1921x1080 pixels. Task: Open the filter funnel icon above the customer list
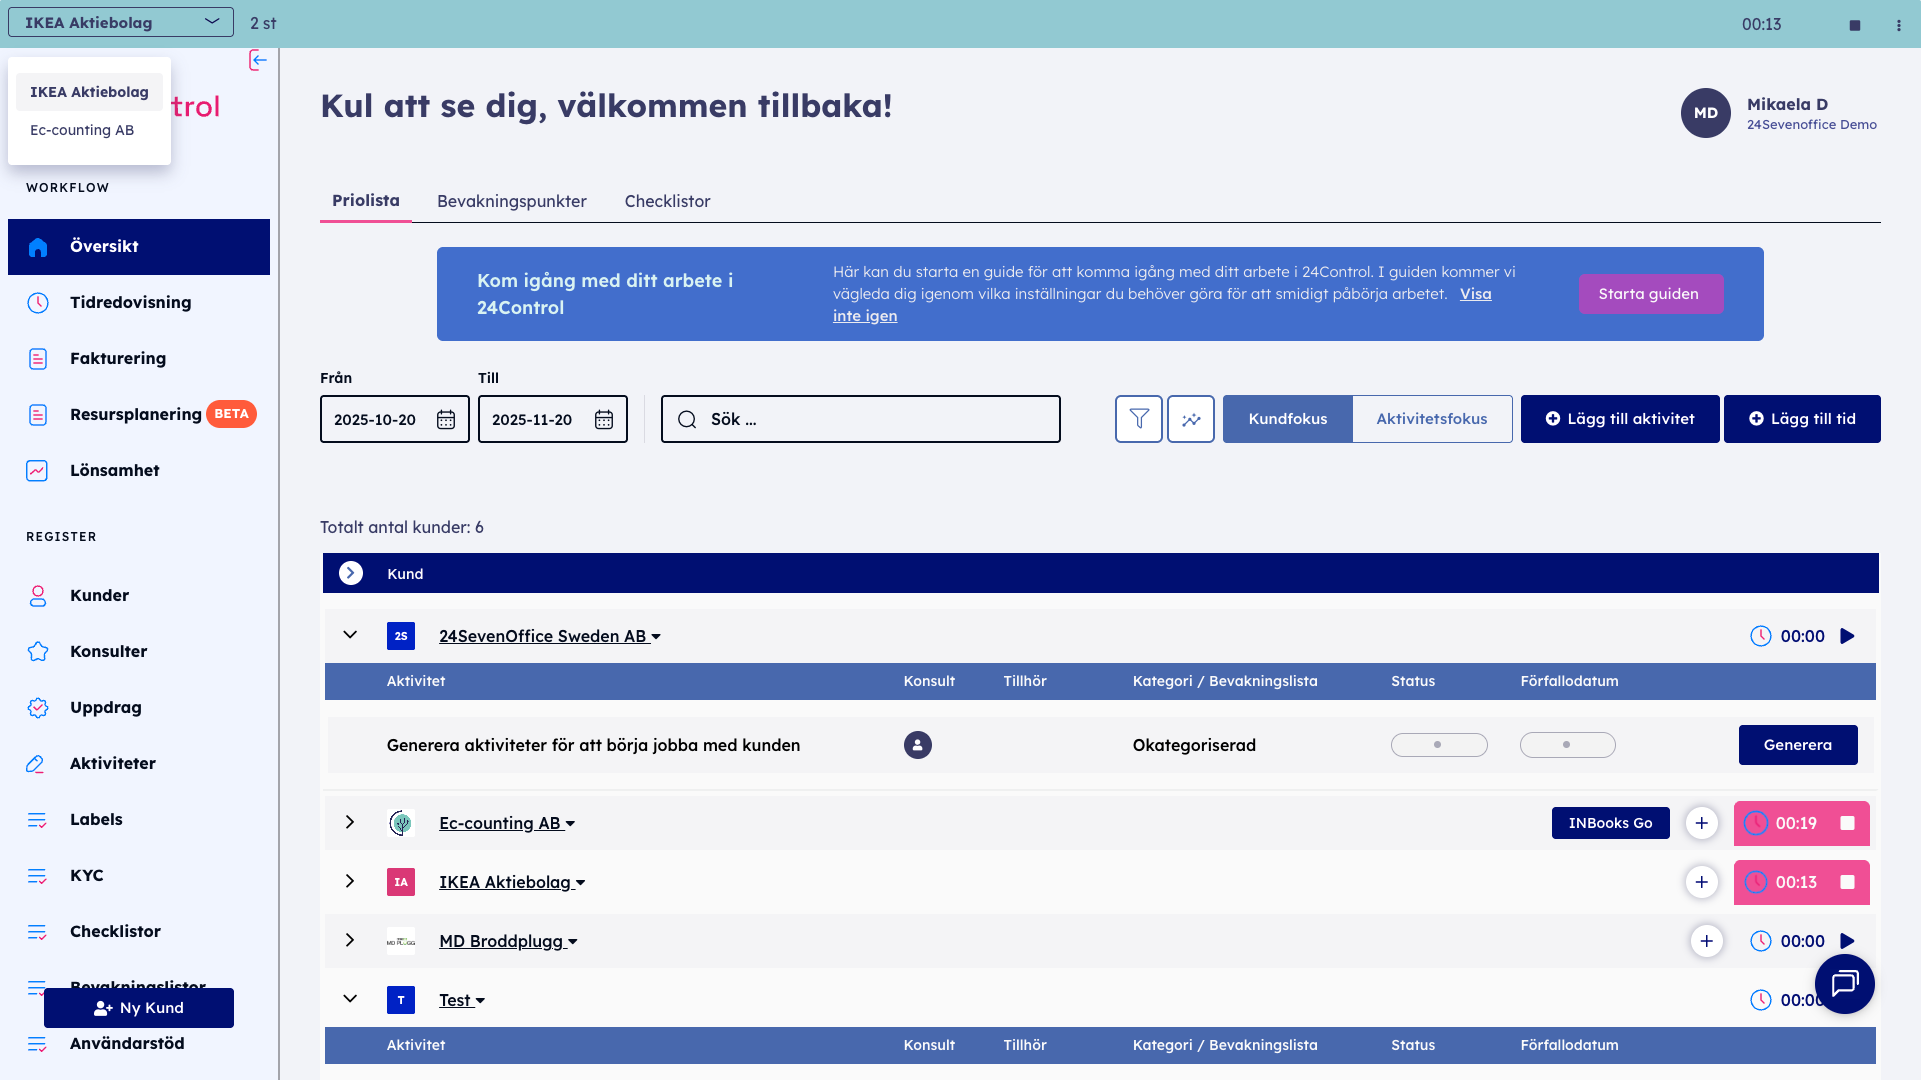1139,419
